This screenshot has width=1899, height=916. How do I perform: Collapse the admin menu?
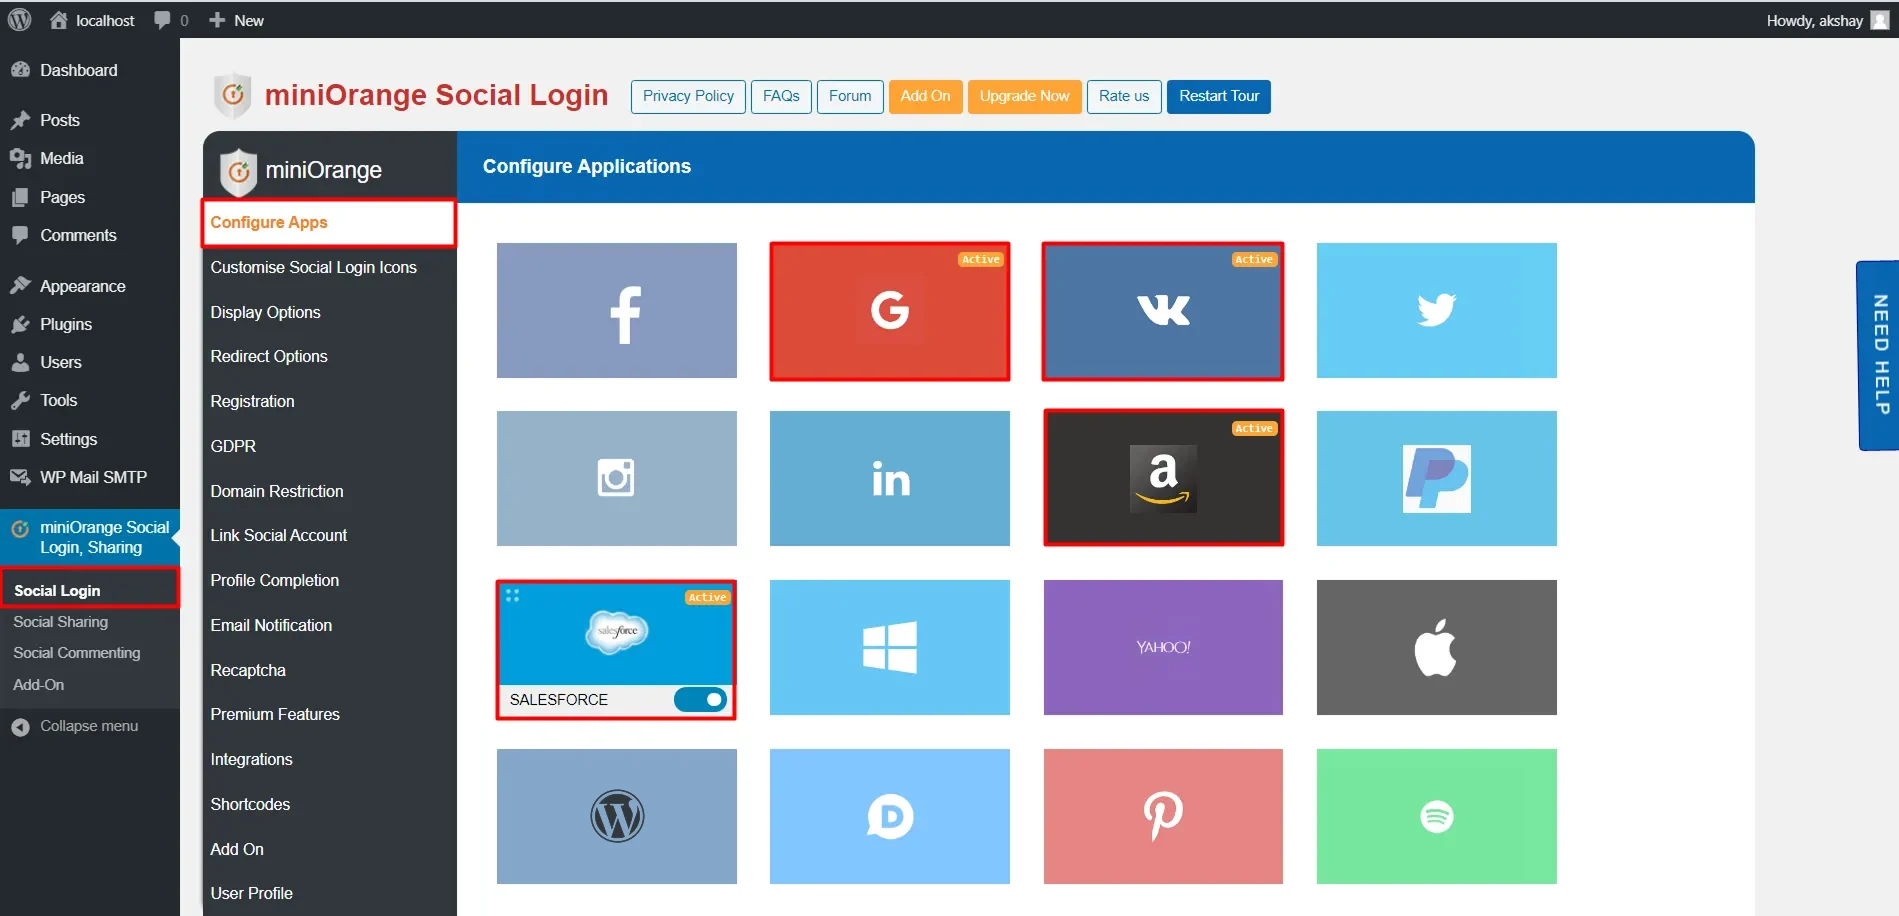(x=90, y=726)
